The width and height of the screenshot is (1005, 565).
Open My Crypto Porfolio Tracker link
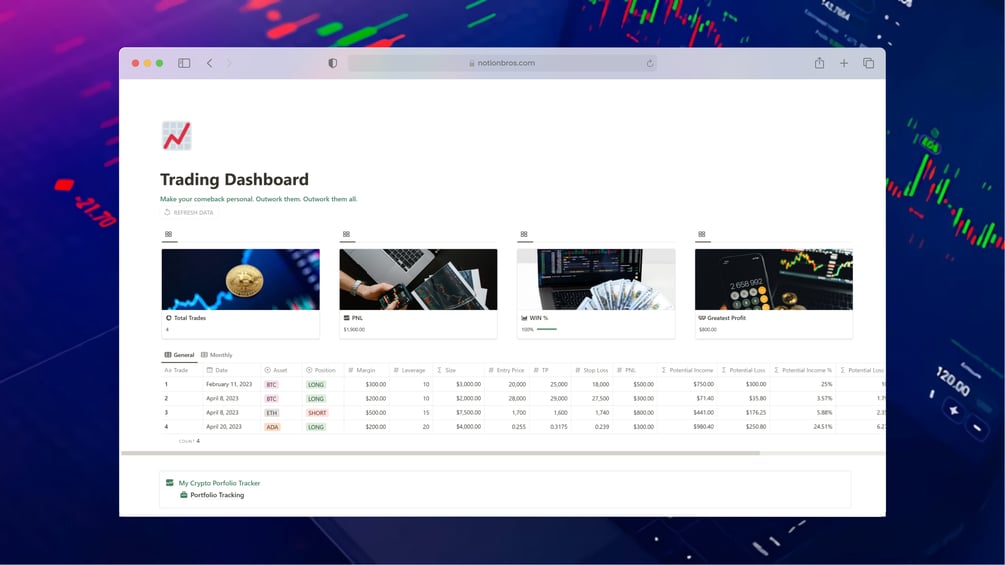219,483
